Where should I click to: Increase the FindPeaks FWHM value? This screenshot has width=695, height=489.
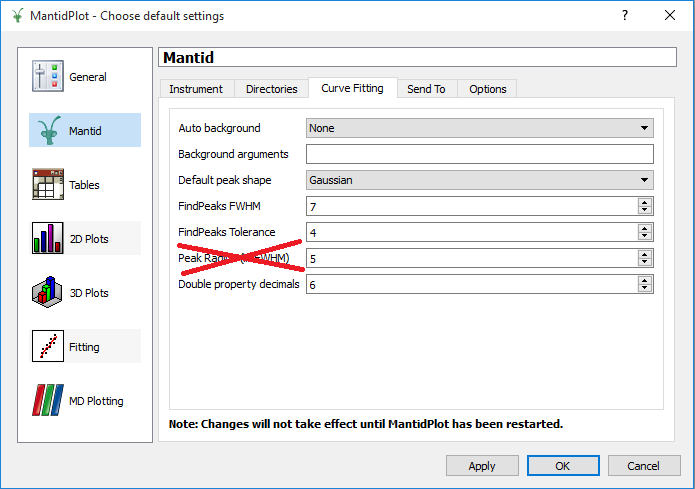(645, 202)
